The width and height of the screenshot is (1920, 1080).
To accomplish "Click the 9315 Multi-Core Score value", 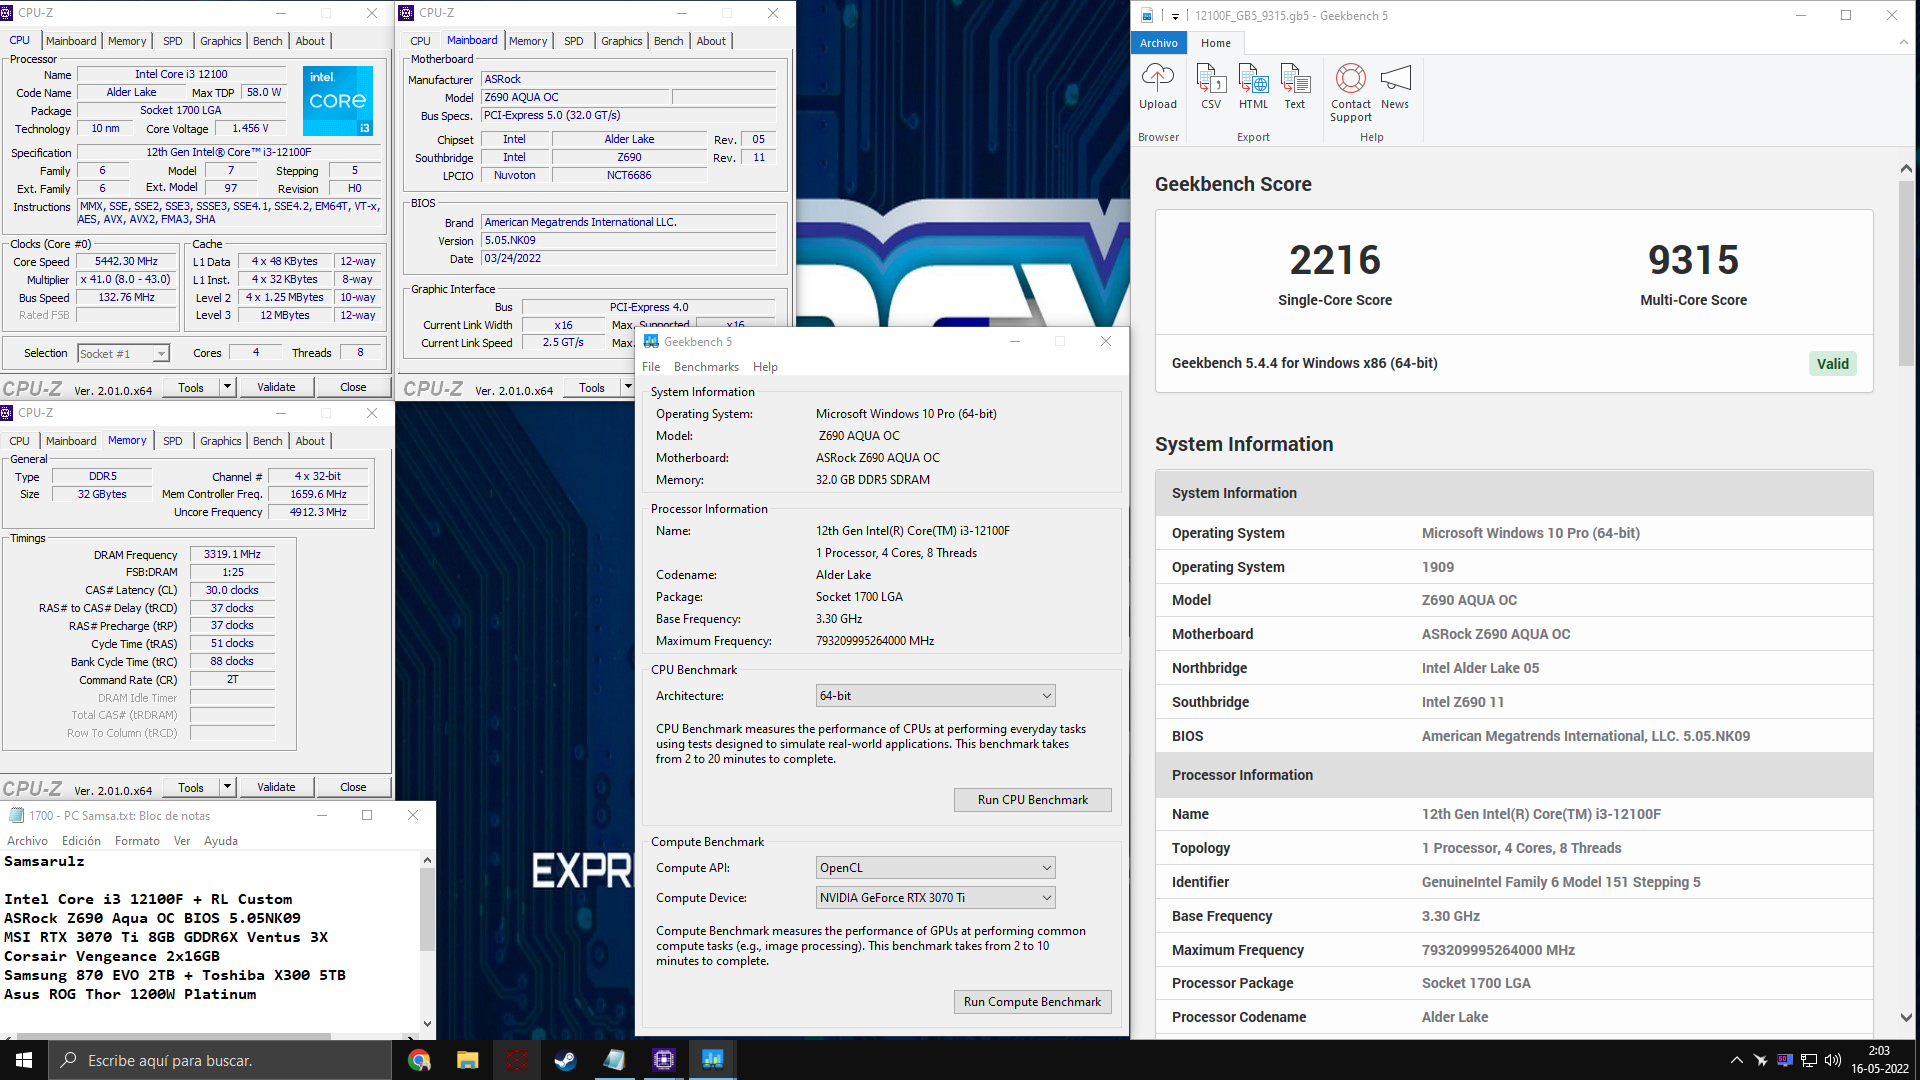I will tap(1693, 260).
